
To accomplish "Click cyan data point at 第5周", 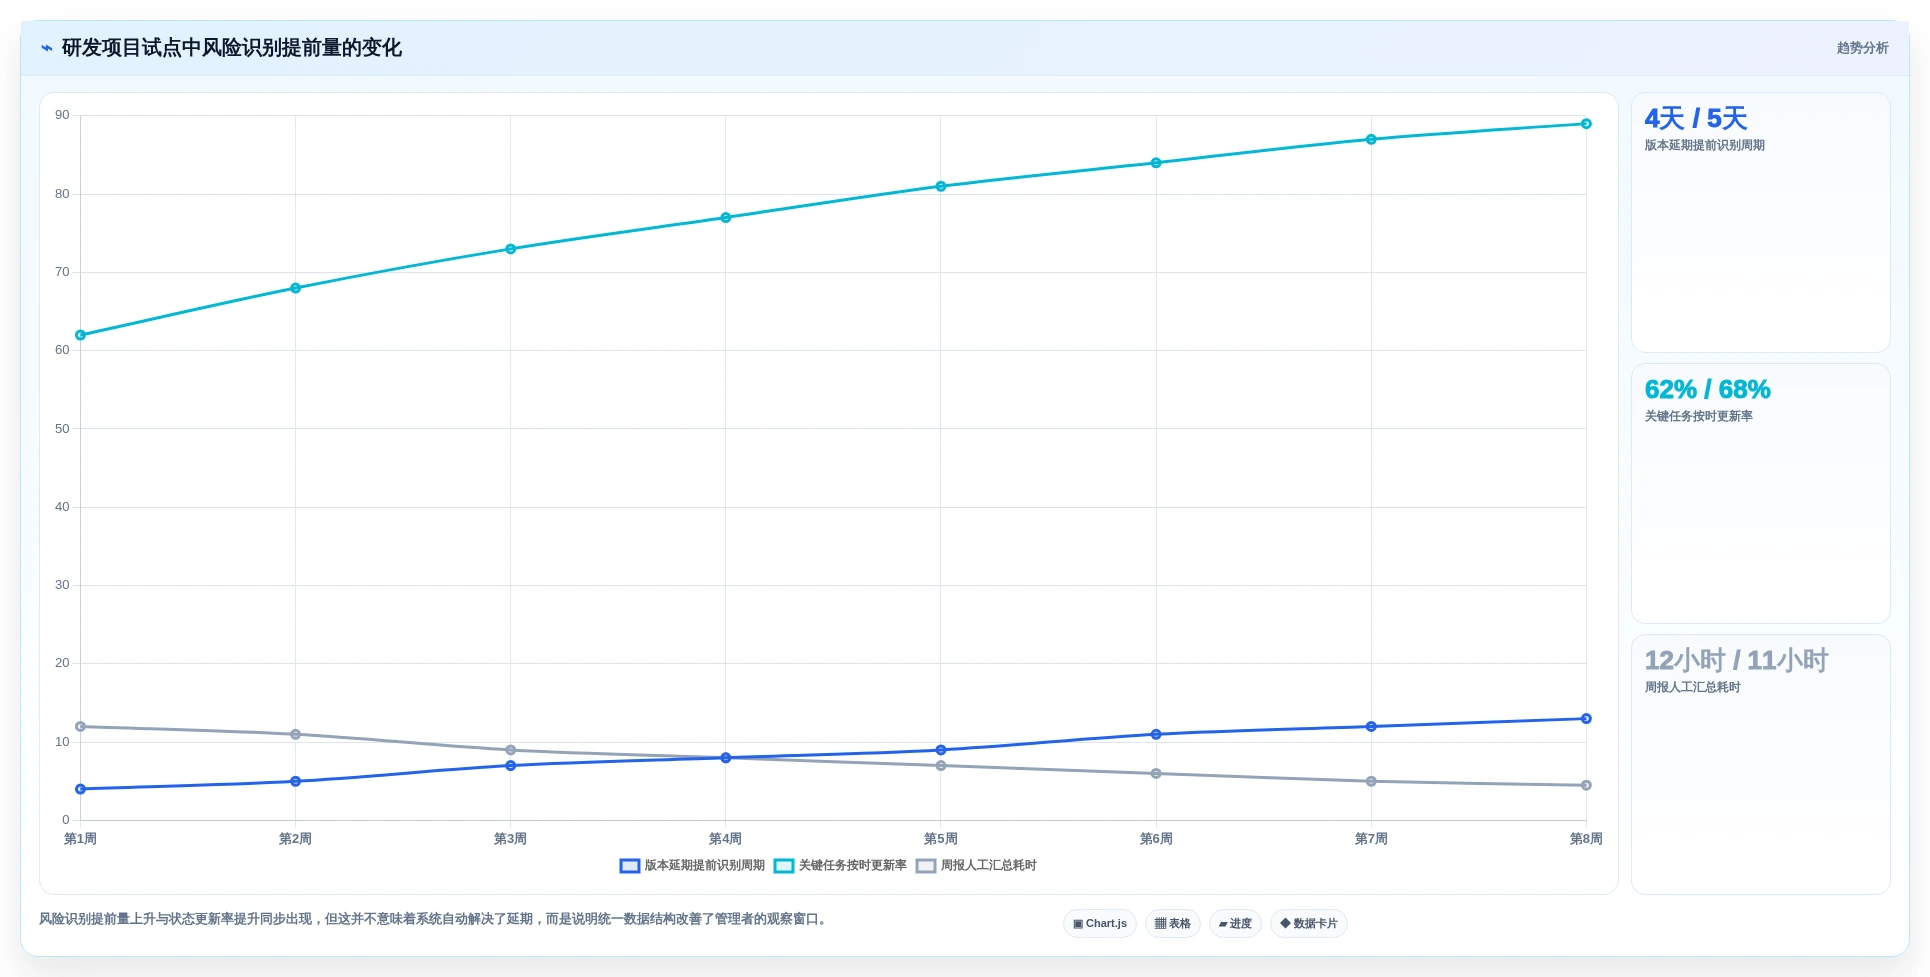I will (x=941, y=186).
